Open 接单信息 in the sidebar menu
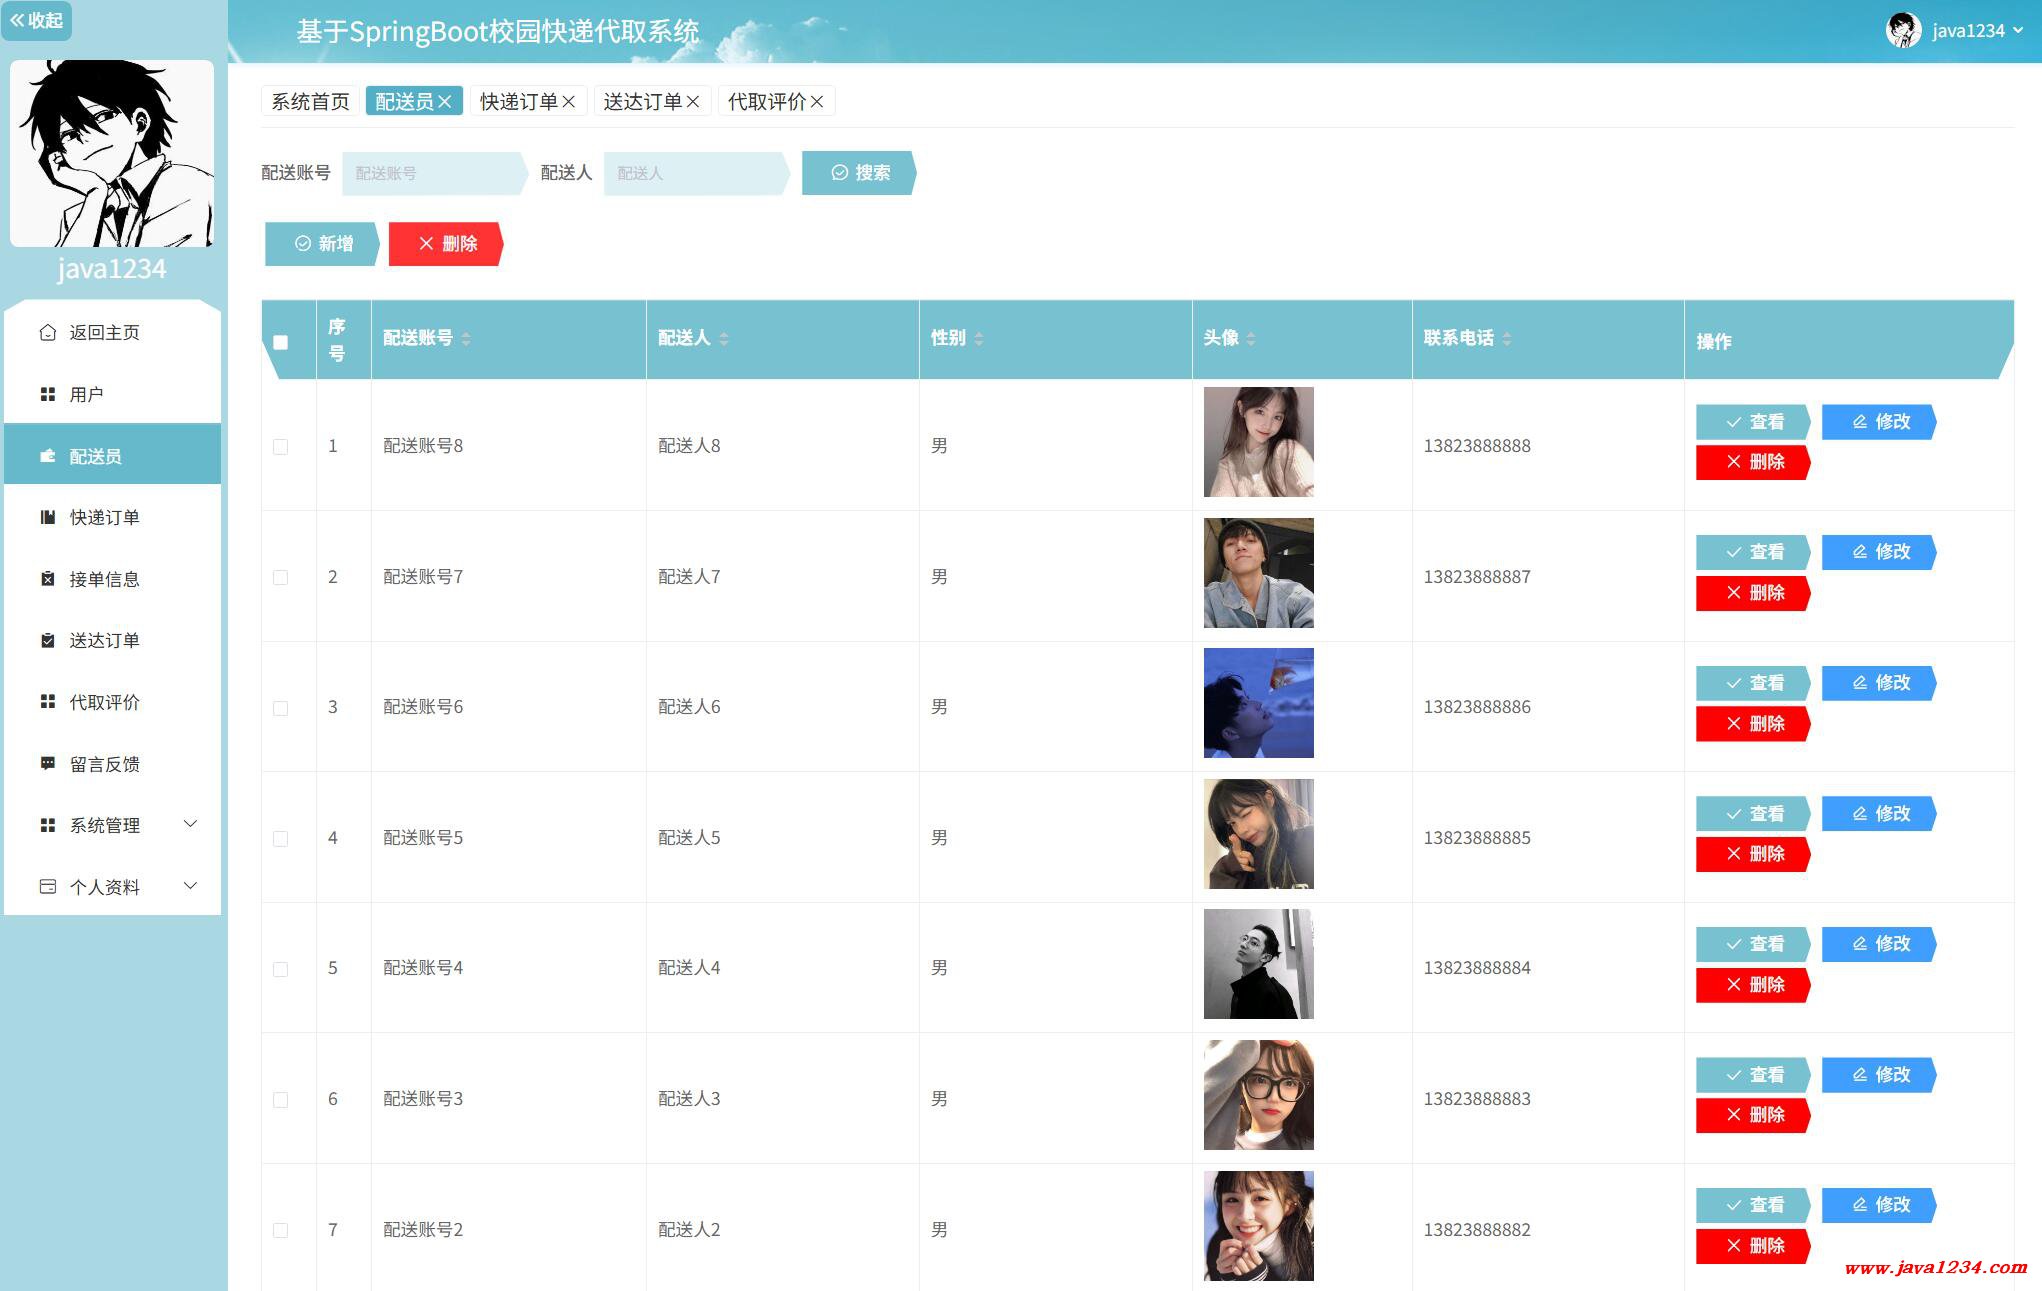This screenshot has height=1291, width=2042. tap(104, 579)
